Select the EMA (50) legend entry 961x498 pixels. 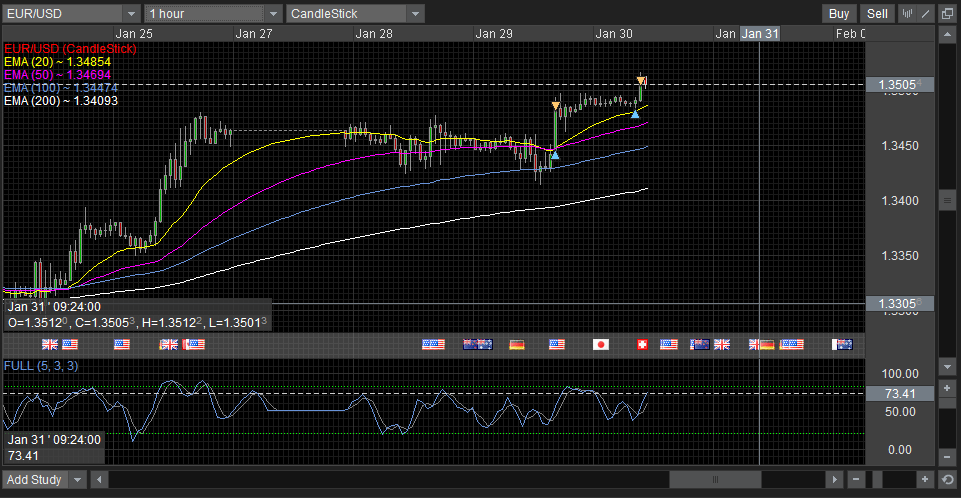pyautogui.click(x=57, y=75)
